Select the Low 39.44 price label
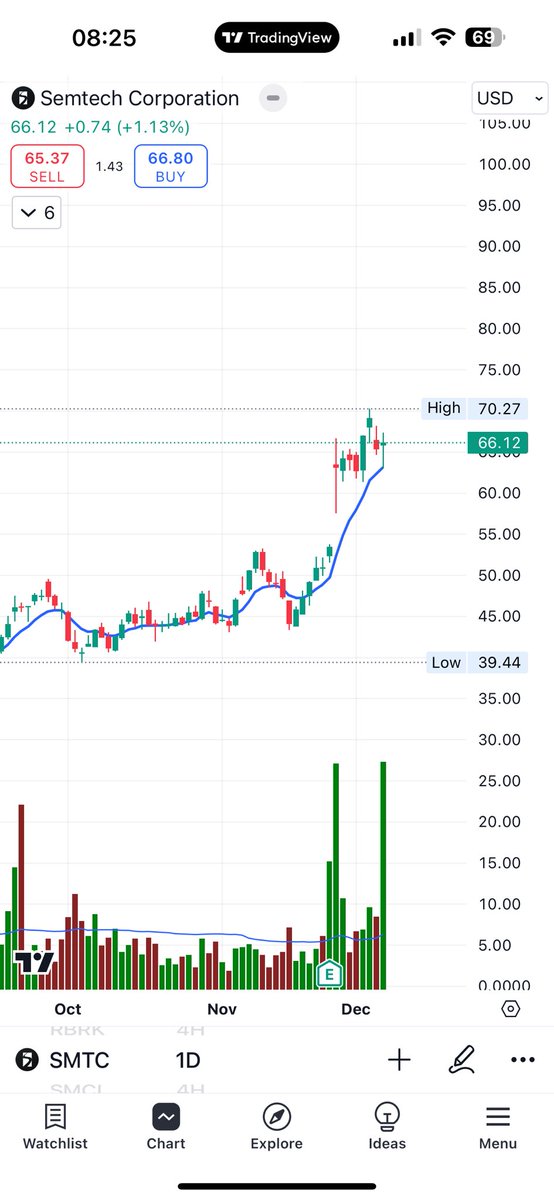Image resolution: width=554 pixels, height=1200 pixels. (478, 662)
